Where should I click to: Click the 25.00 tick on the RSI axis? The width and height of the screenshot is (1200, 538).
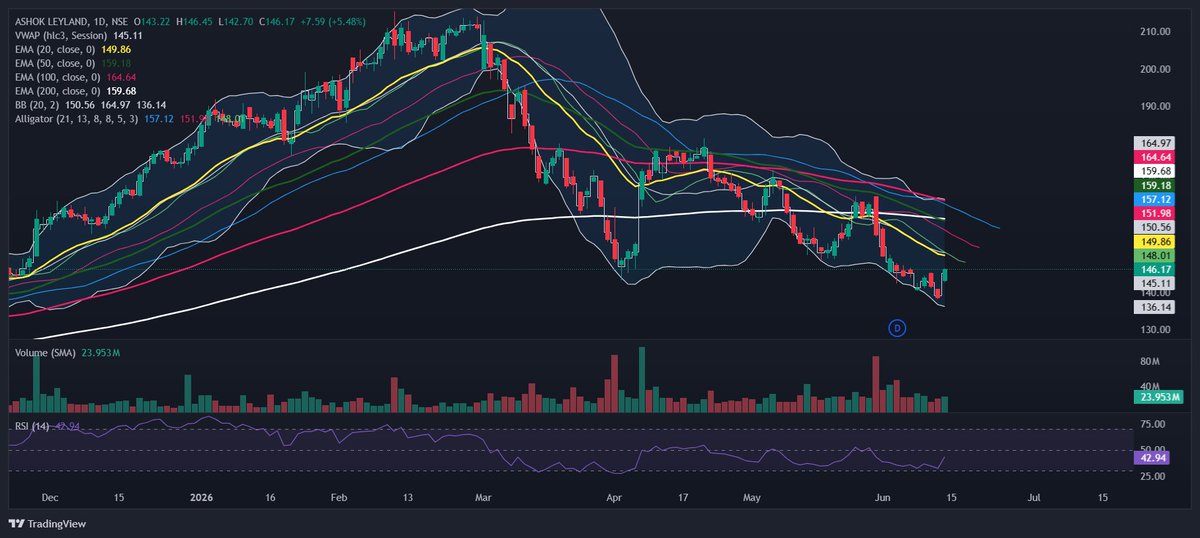tap(1152, 477)
